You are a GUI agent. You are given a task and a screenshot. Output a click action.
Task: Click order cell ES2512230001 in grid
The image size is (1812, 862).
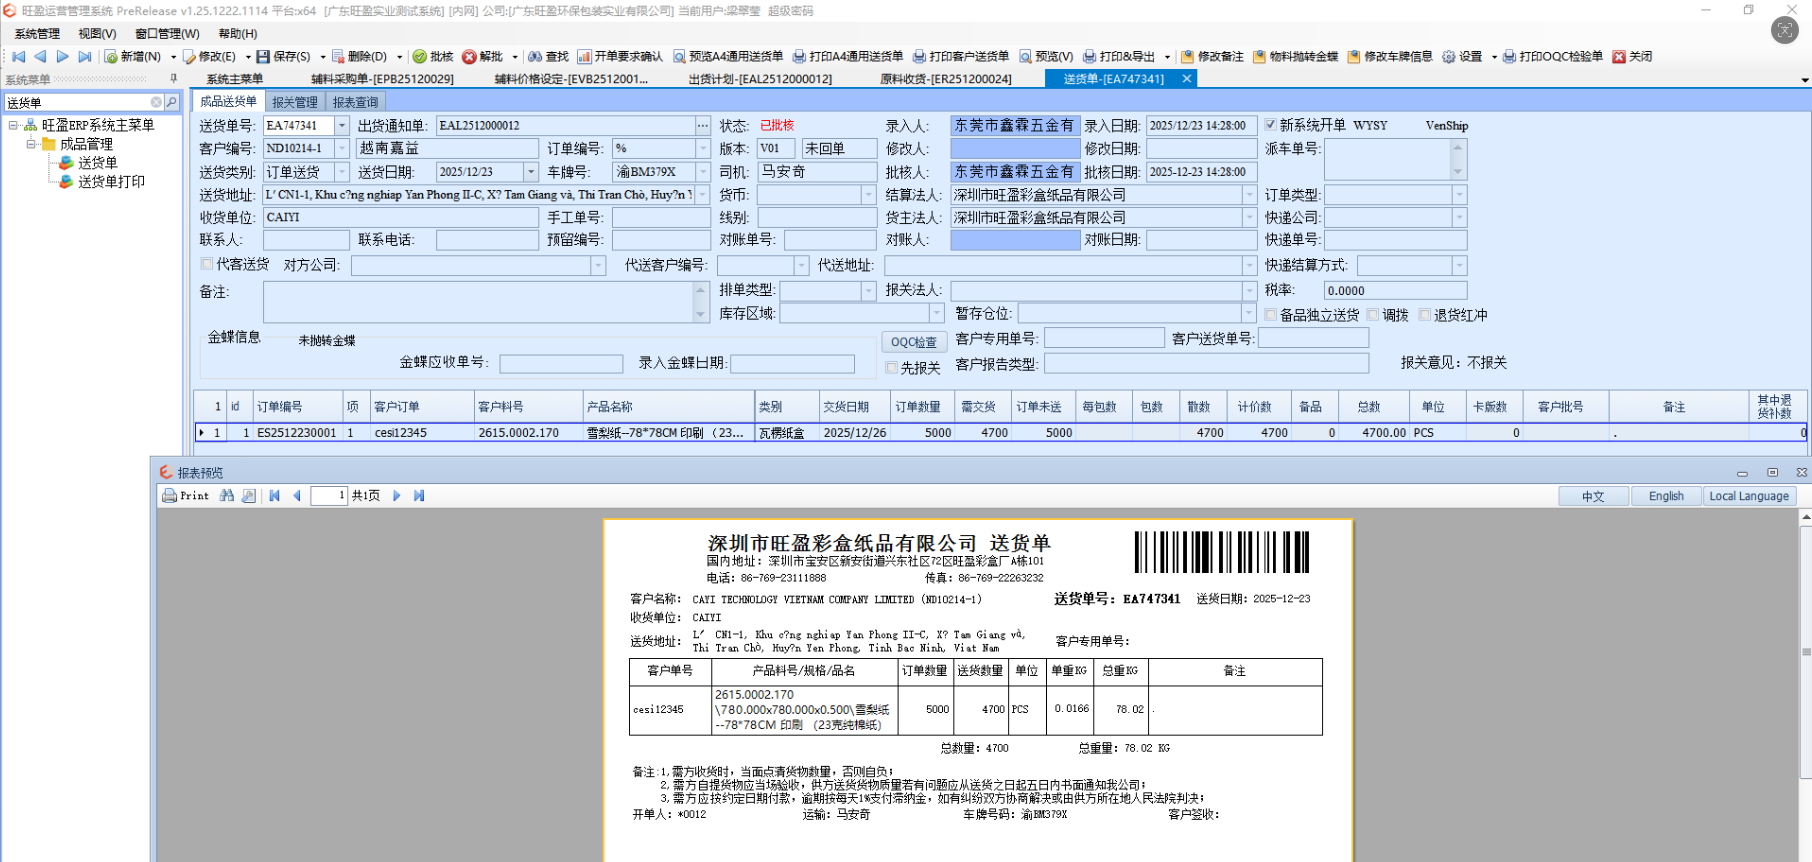click(x=297, y=433)
